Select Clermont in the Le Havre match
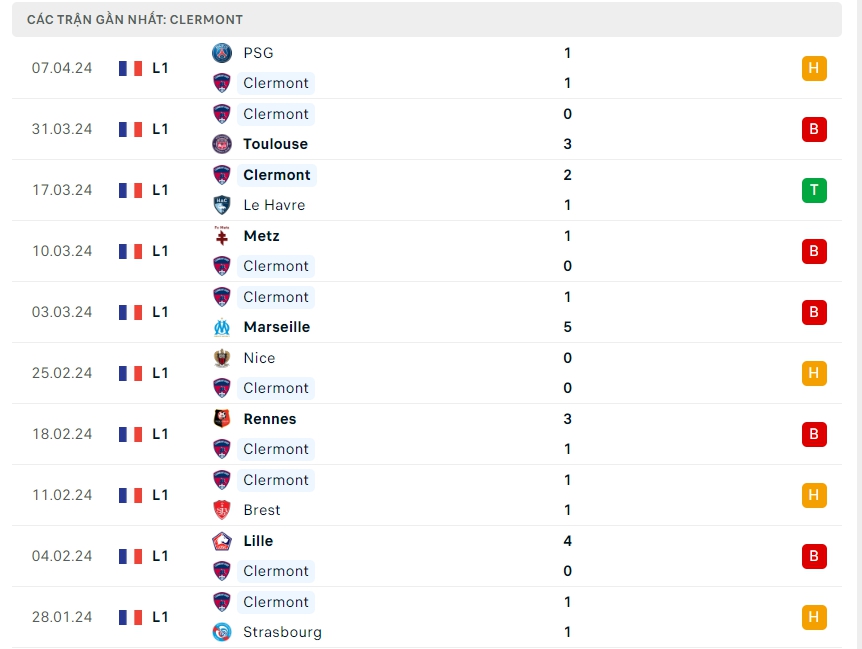The width and height of the screenshot is (862, 649). click(x=276, y=175)
